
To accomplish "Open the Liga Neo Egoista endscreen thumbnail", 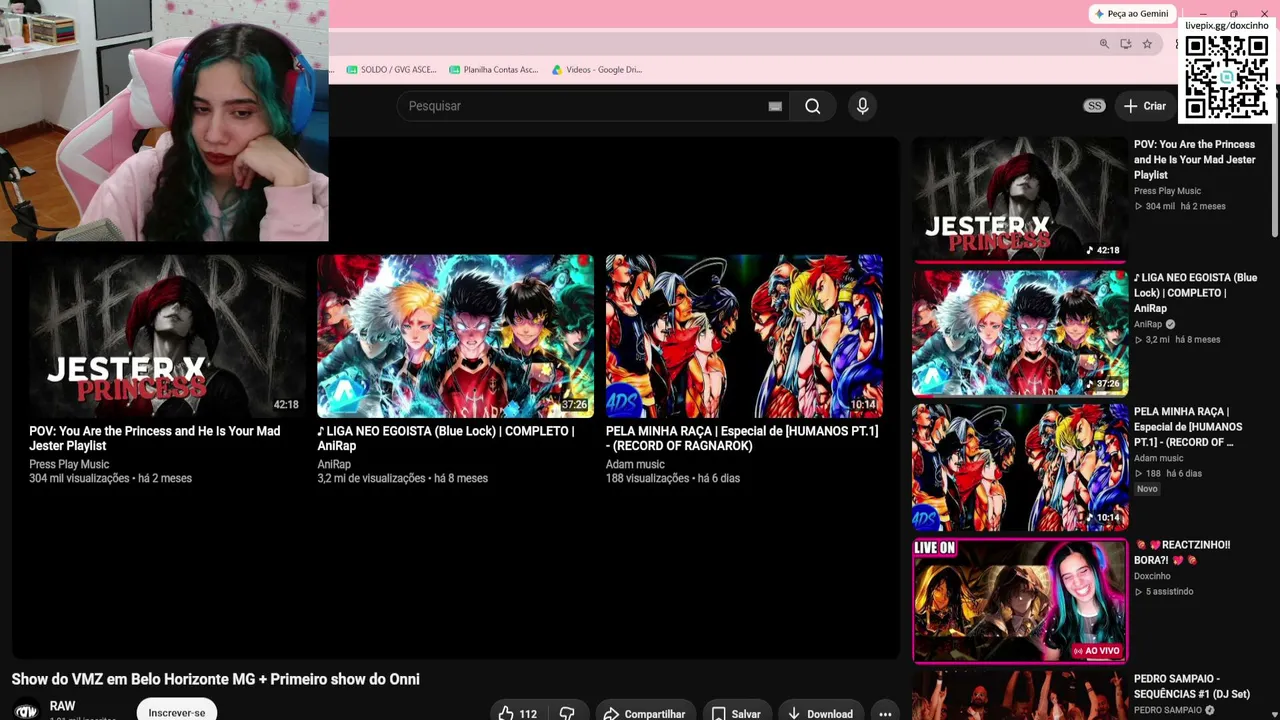I will tap(455, 336).
